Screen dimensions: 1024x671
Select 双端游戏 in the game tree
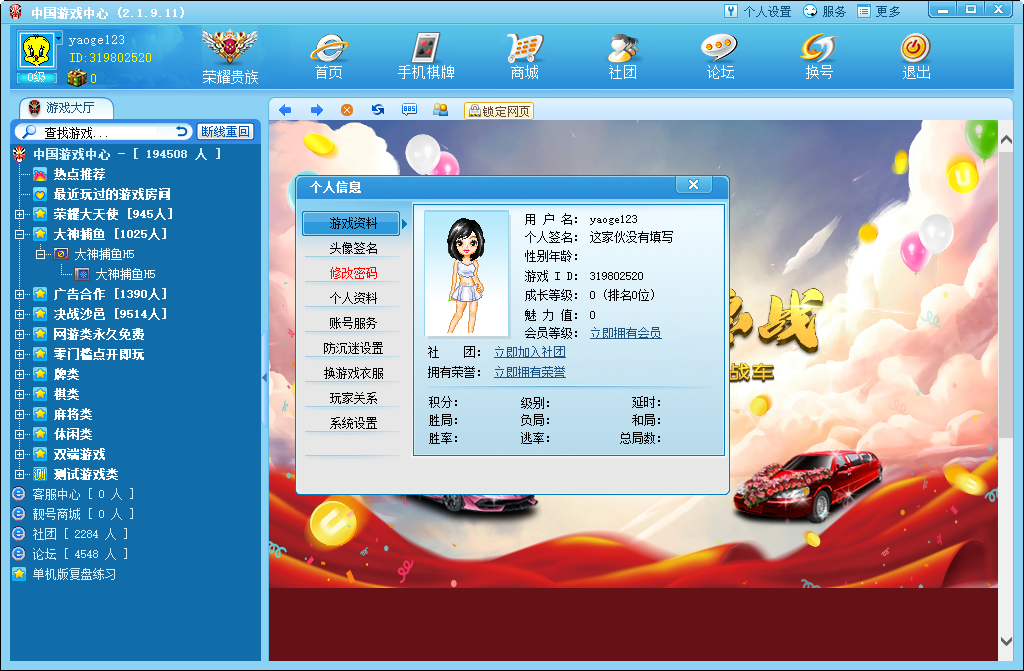pyautogui.click(x=79, y=454)
